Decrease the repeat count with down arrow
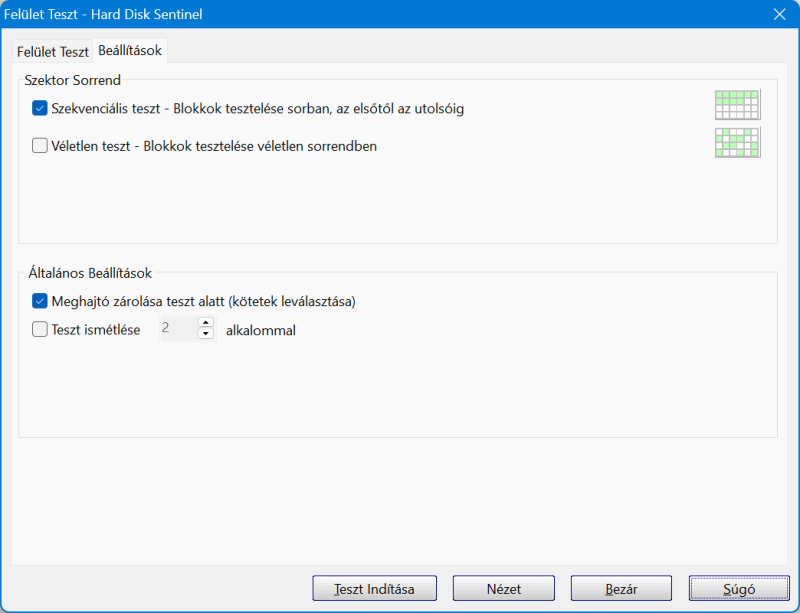This screenshot has width=800, height=613. [x=206, y=334]
